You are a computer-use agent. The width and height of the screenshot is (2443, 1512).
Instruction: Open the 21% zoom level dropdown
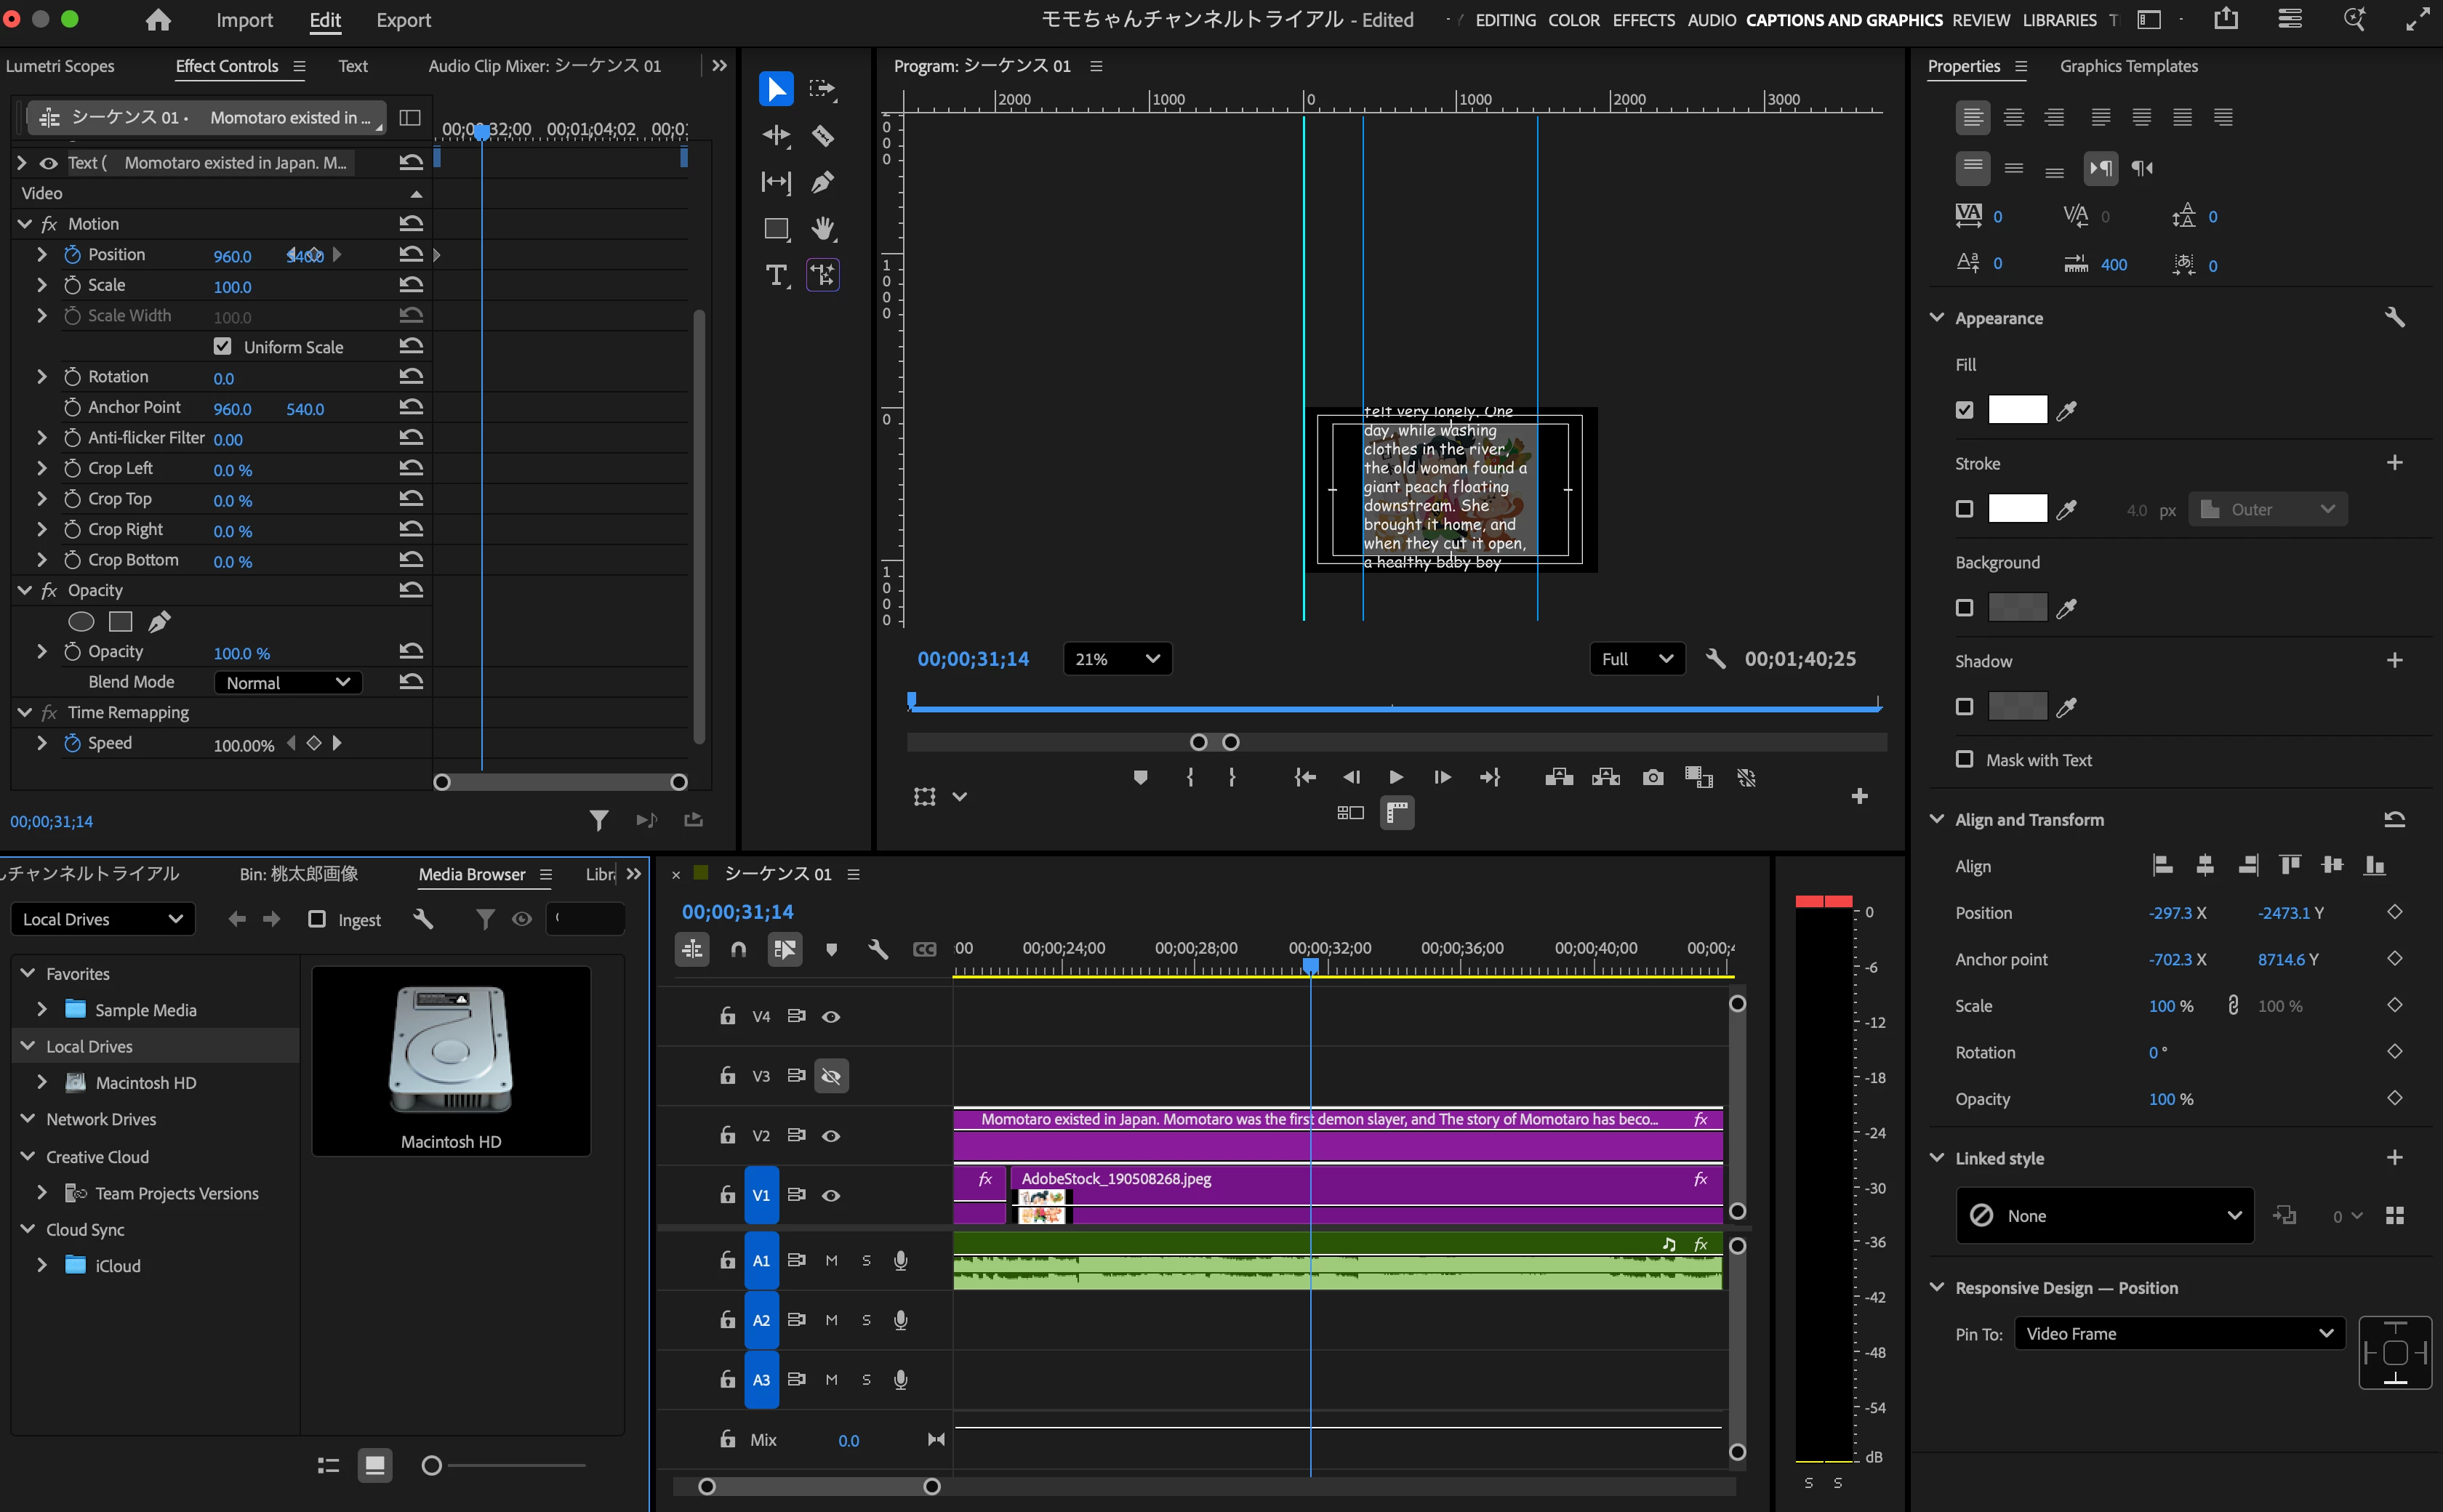click(x=1116, y=659)
